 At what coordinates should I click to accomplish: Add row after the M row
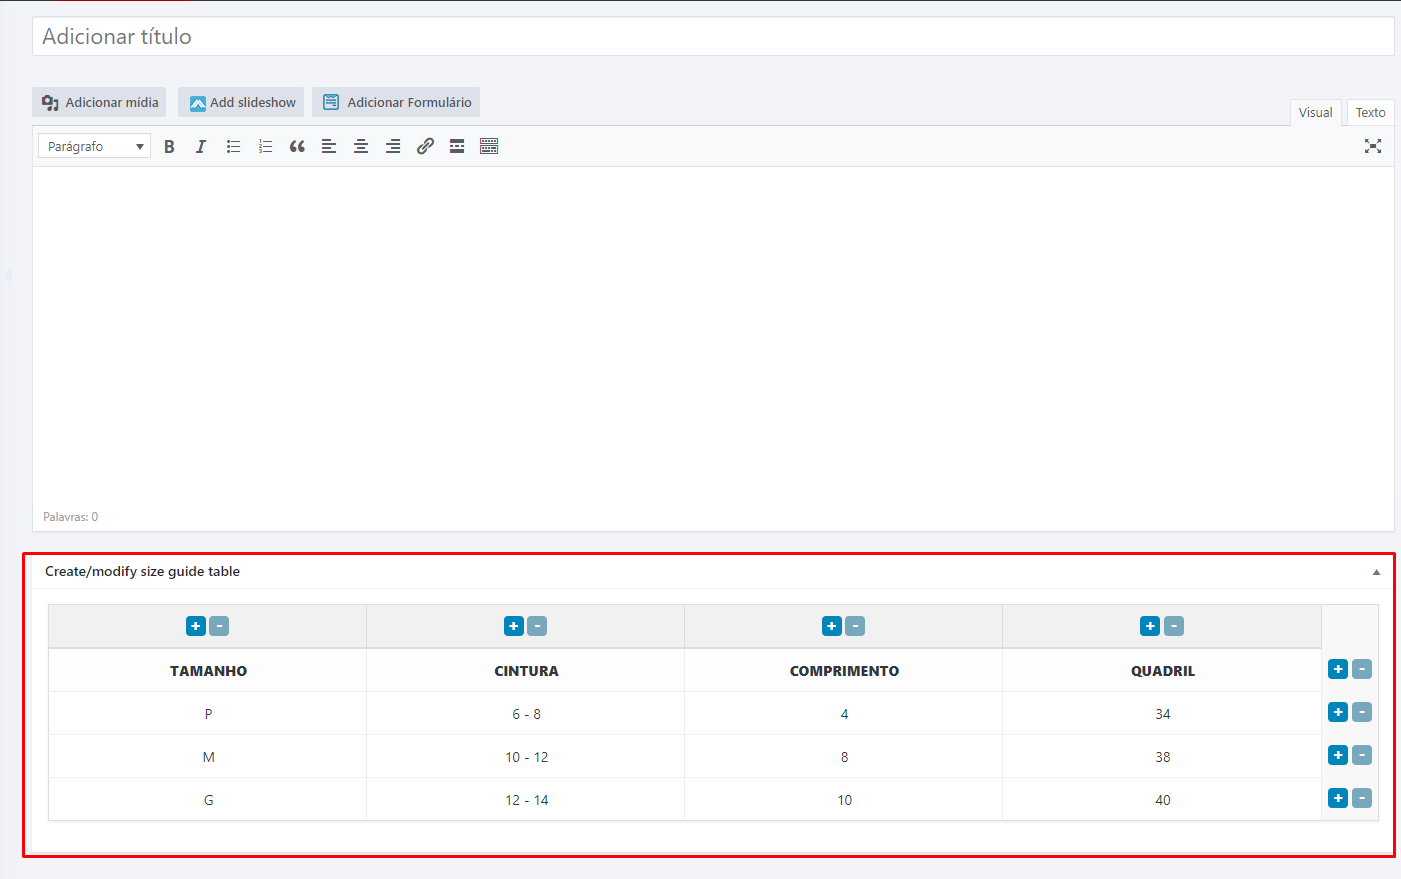click(x=1338, y=755)
